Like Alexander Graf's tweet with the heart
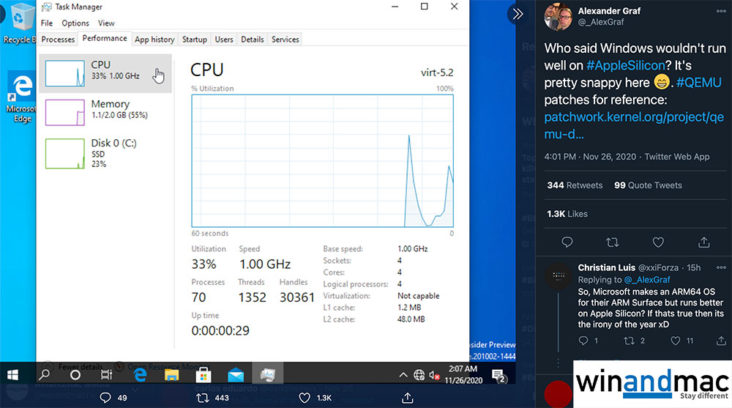 click(x=658, y=242)
